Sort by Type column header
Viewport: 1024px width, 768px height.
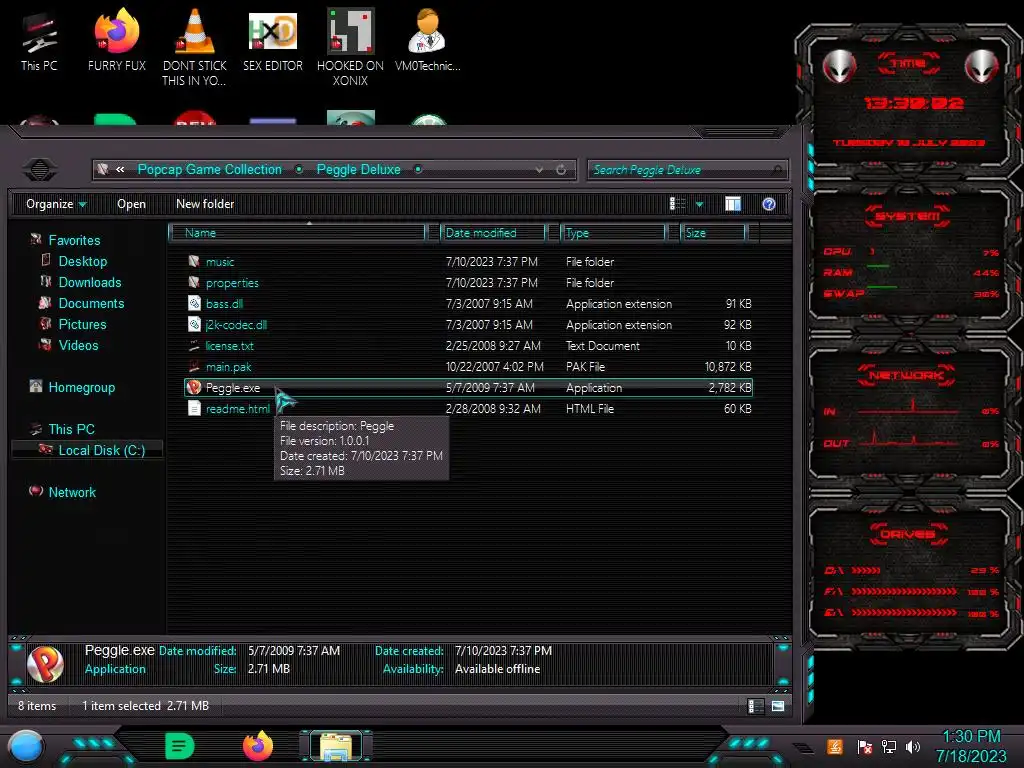pyautogui.click(x=613, y=232)
